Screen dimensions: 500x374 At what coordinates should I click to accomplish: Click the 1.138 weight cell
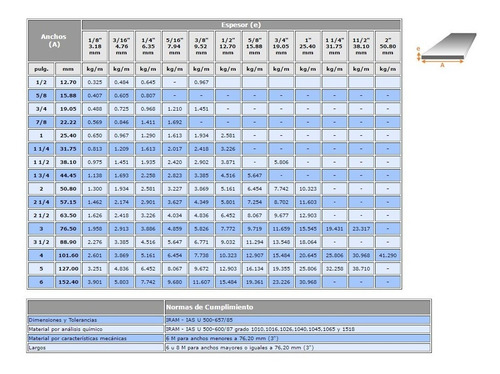pos(95,175)
